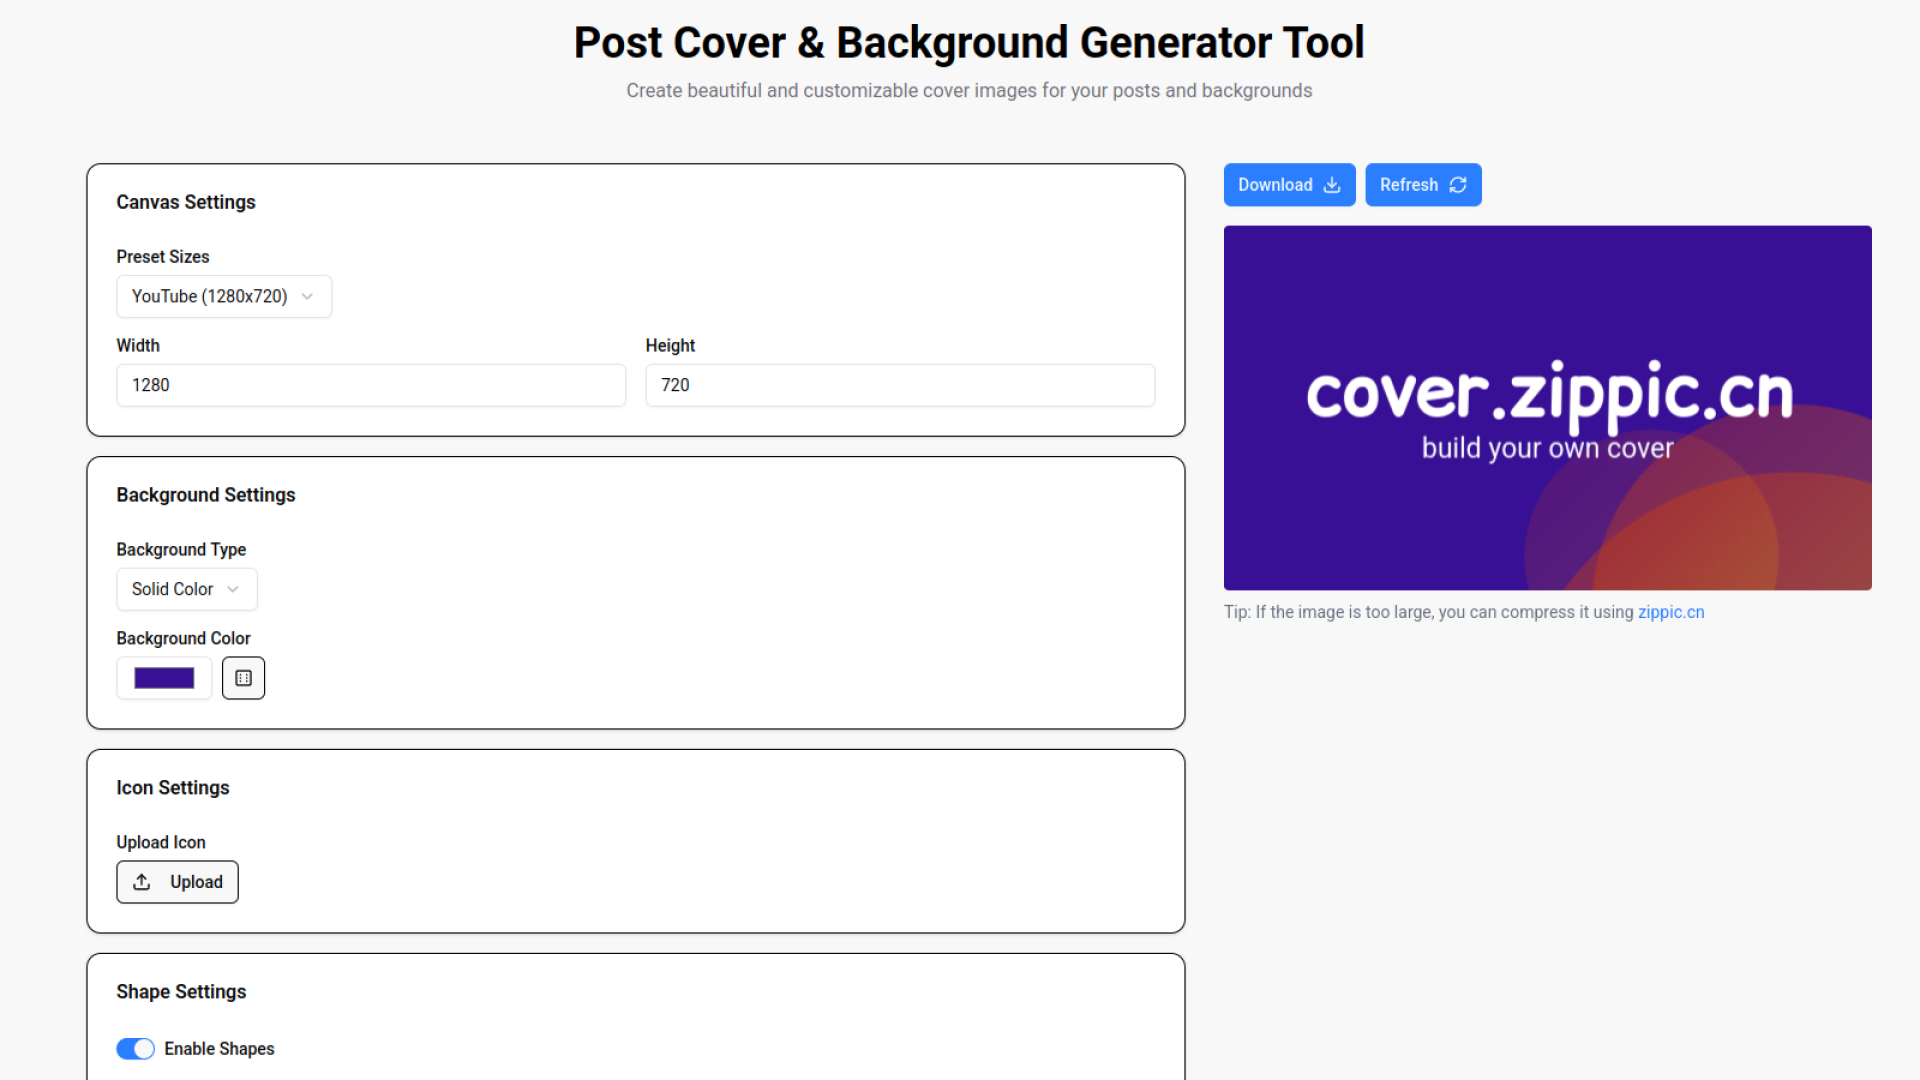Open the color palette picker icon
Viewport: 1920px width, 1080px height.
[x=243, y=677]
